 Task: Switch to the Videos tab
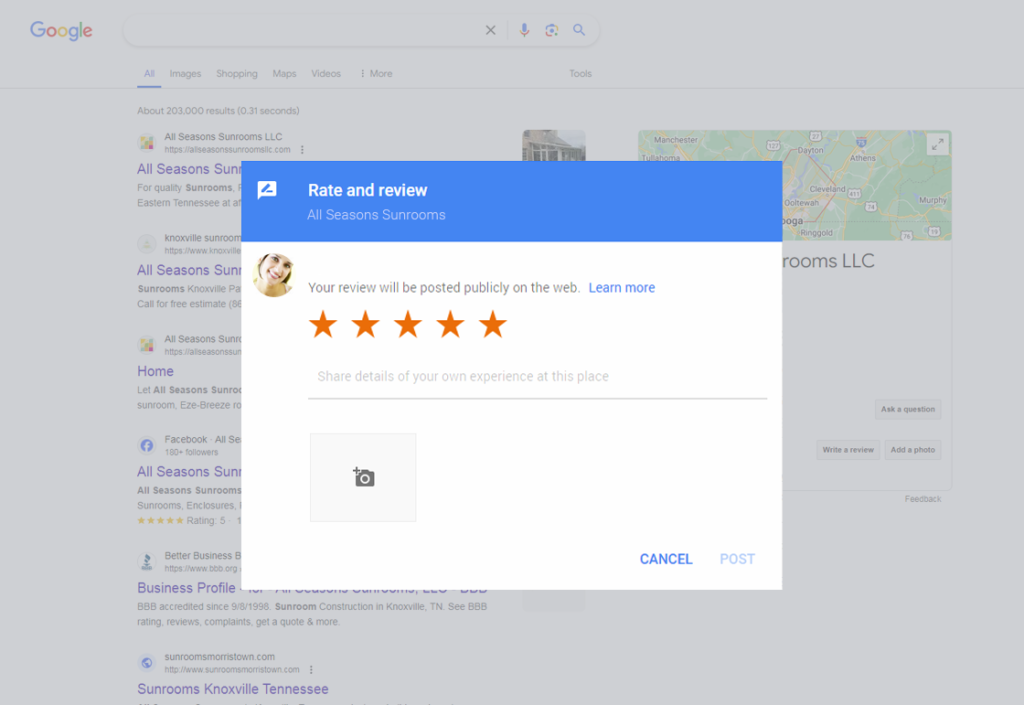tap(326, 74)
